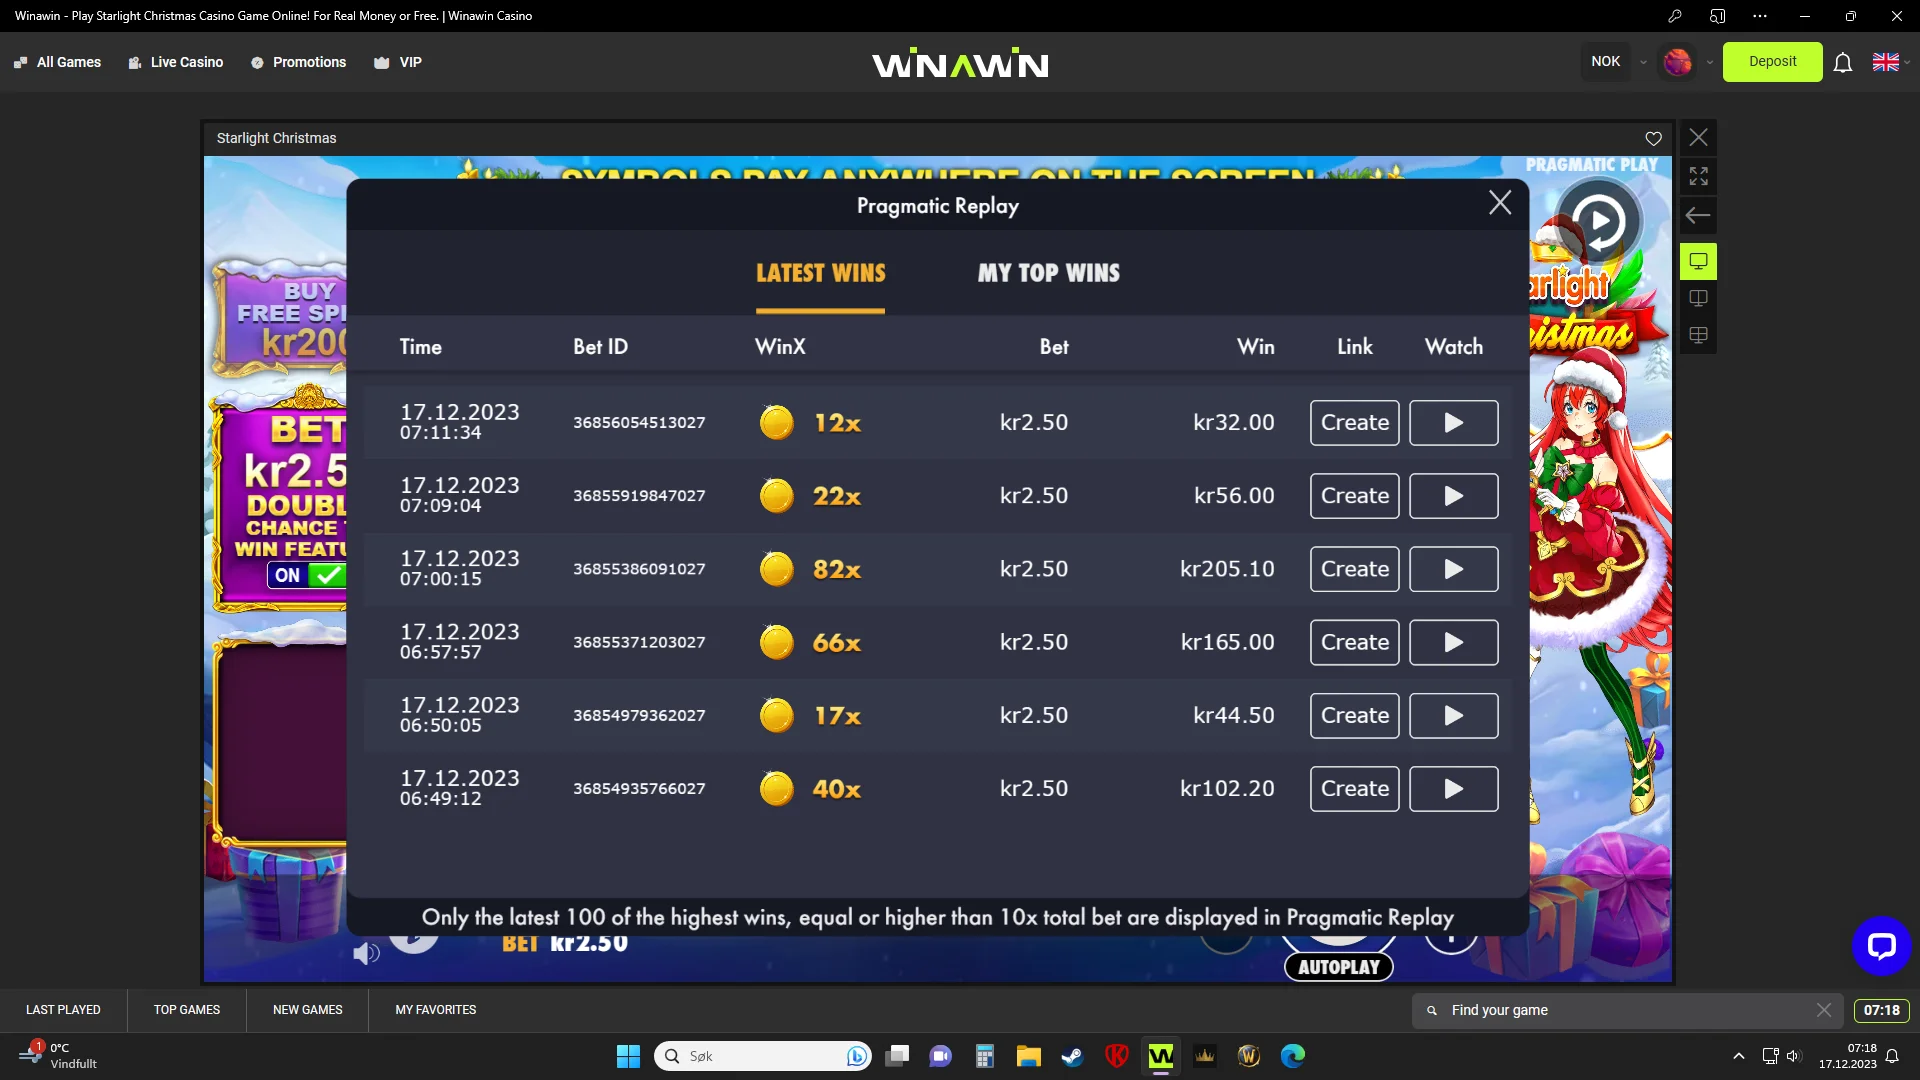
Task: Create link for the kr44.50 win
Action: coord(1355,716)
